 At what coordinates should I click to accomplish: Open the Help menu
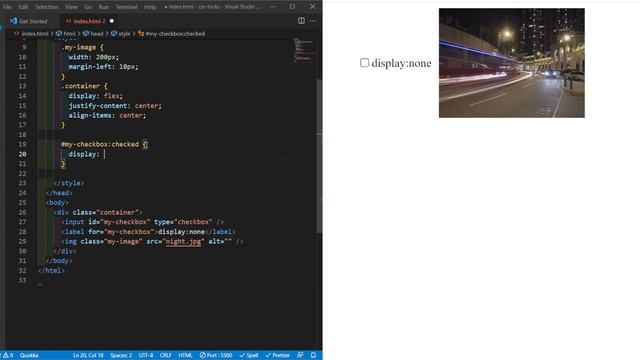pos(150,7)
